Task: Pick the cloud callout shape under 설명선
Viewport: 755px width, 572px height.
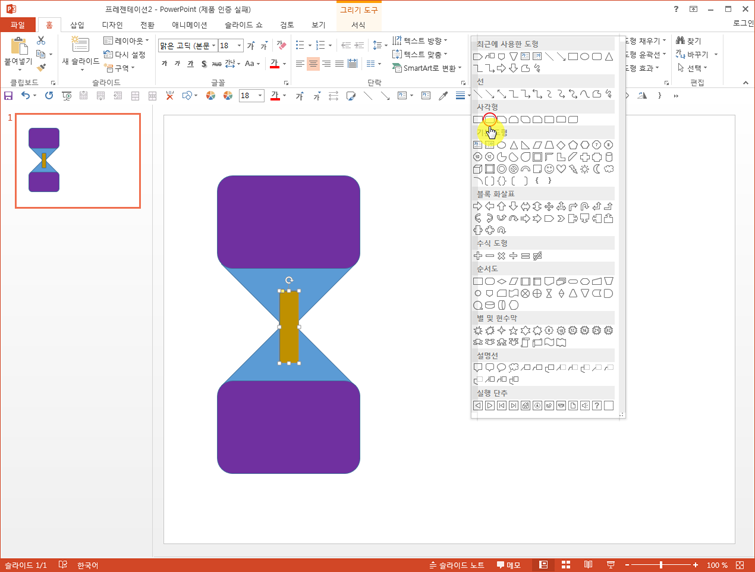Action: click(x=513, y=367)
